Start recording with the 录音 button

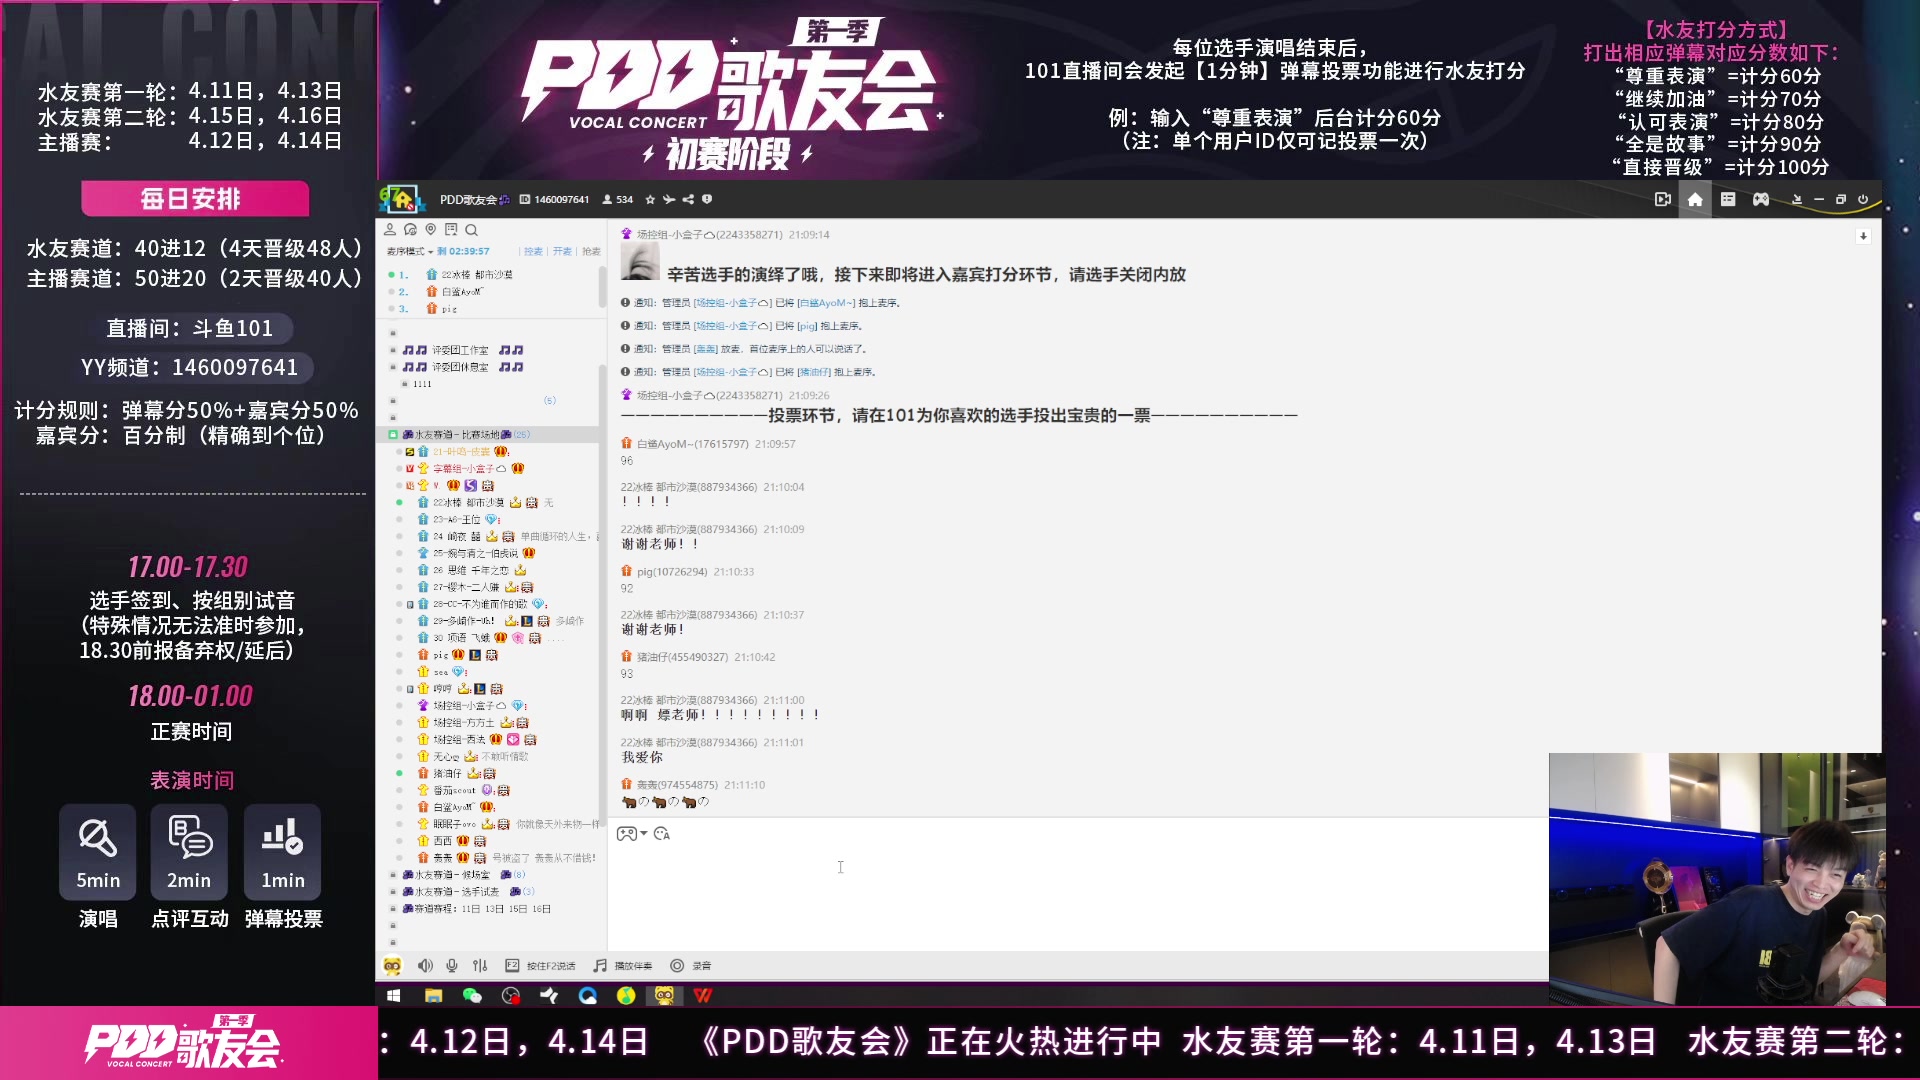[691, 966]
